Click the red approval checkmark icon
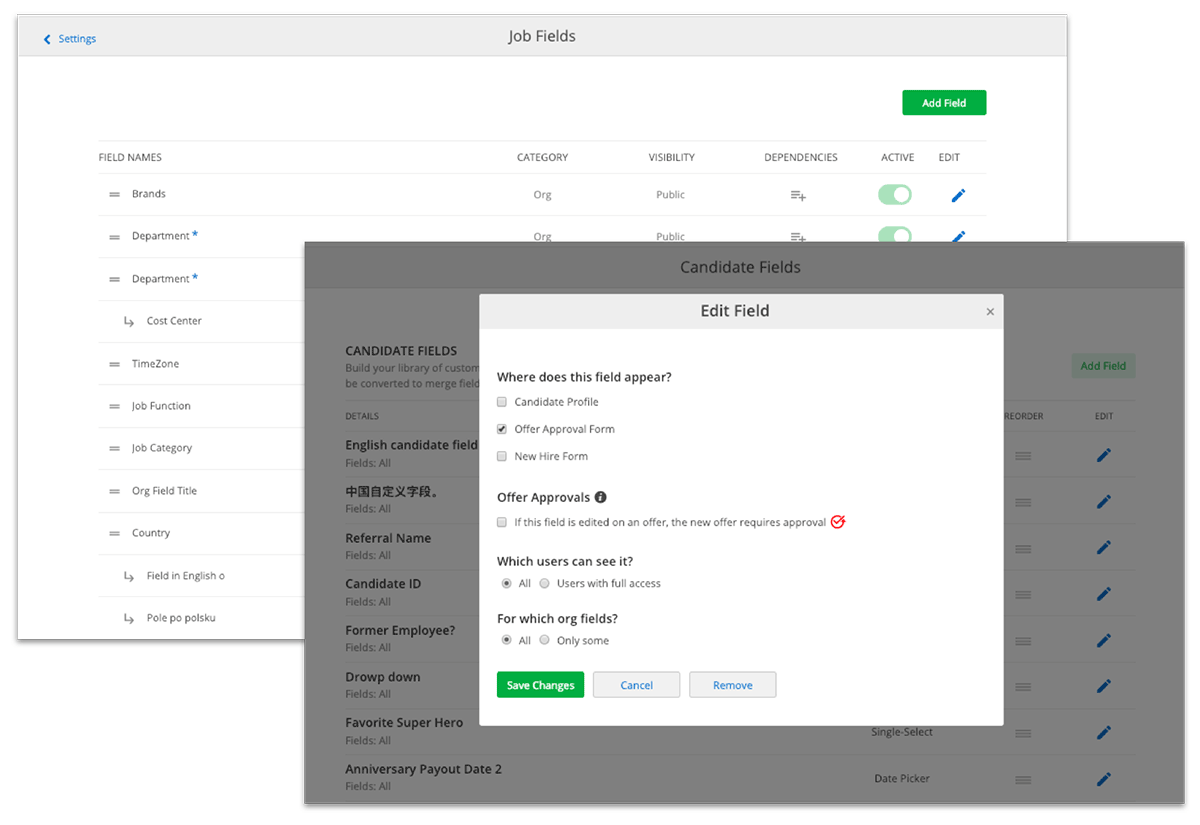The width and height of the screenshot is (1200, 825). (x=838, y=521)
